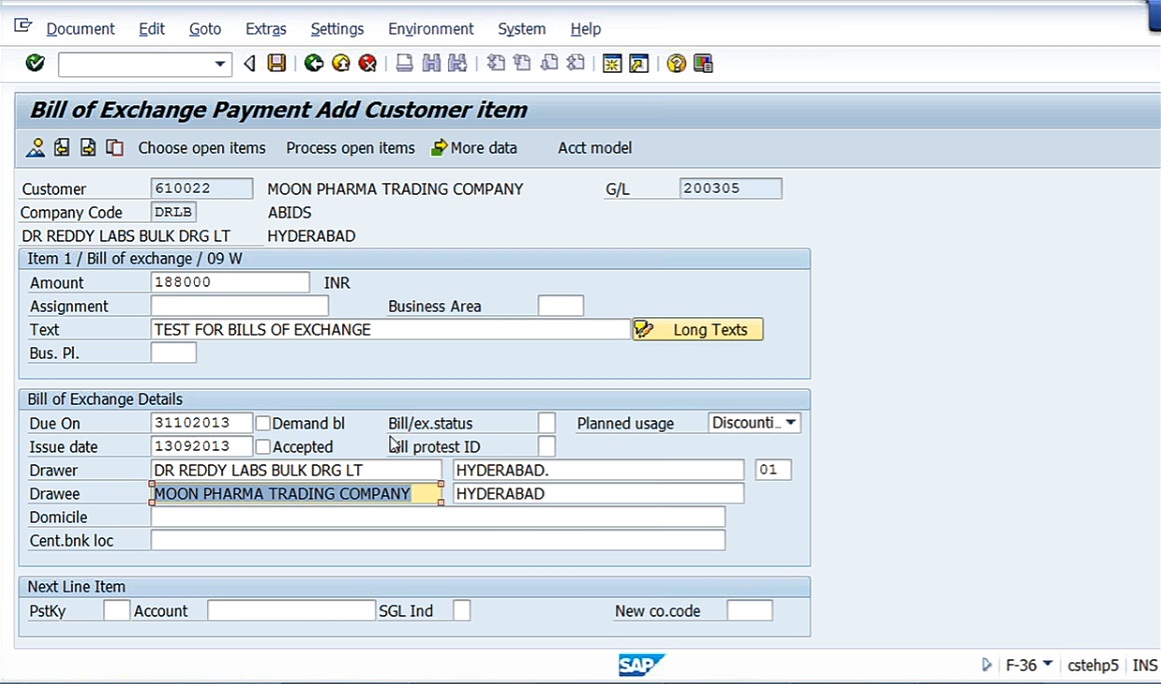Click the Due On date field
Viewport: 1161px width, 684px height.
coord(201,423)
